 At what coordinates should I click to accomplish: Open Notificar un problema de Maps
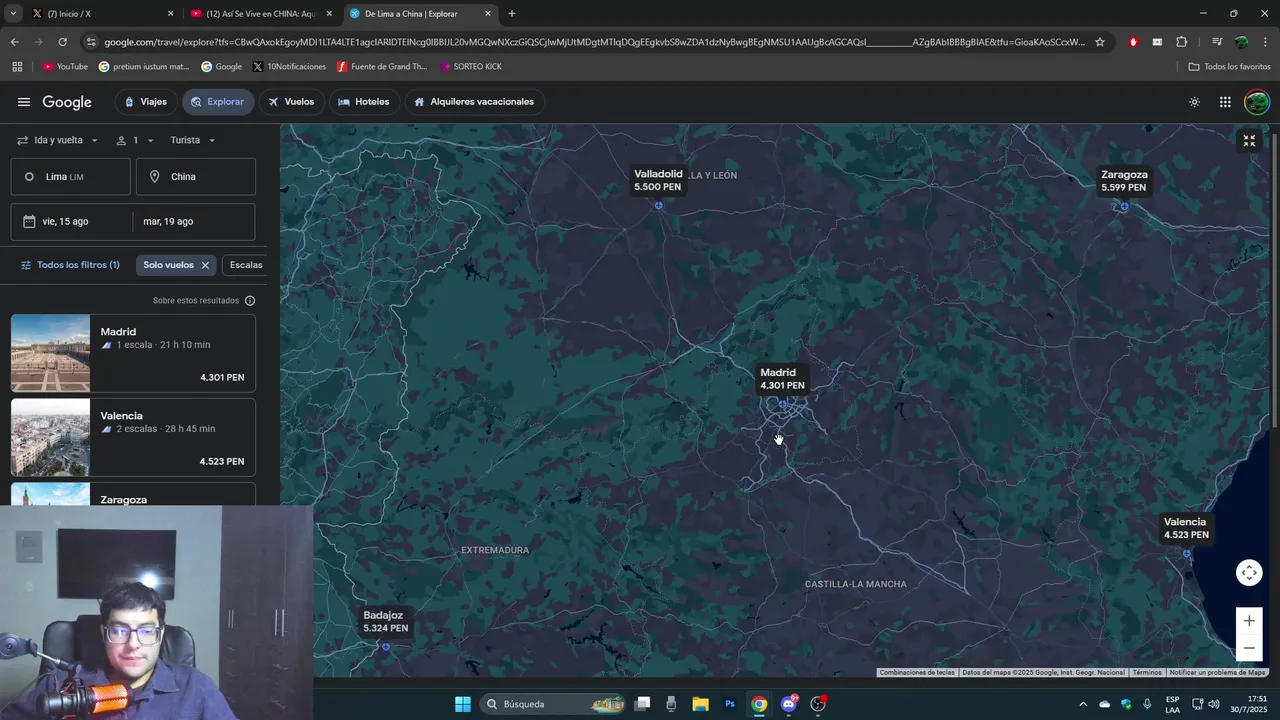pyautogui.click(x=1217, y=673)
